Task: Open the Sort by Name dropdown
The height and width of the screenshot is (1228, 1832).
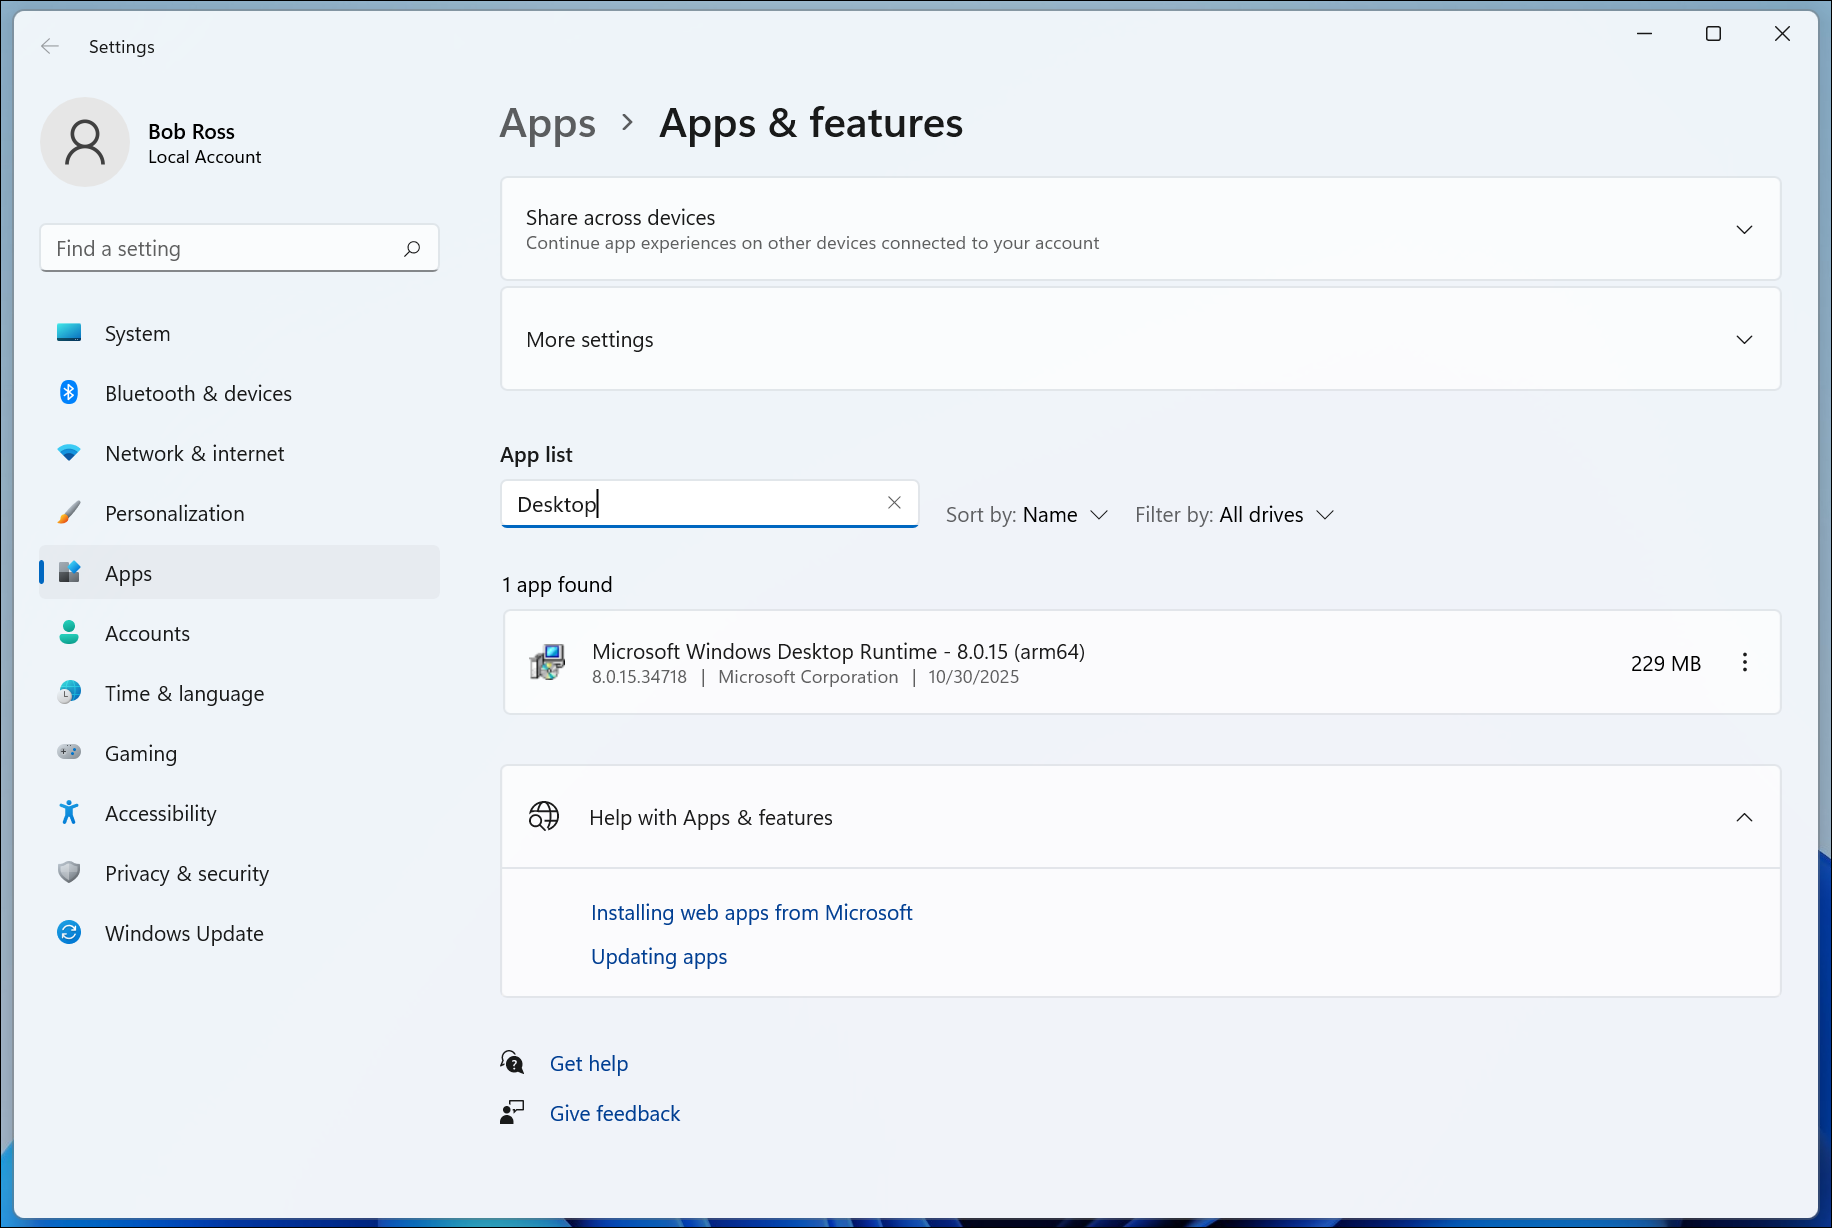Action: (x=1027, y=515)
